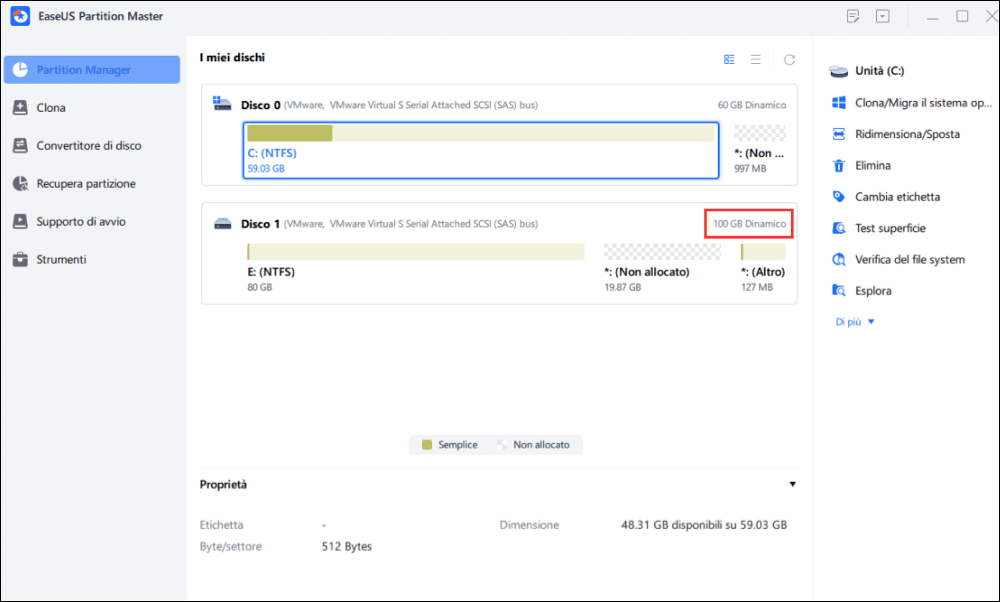Refresh the disk list

790,59
